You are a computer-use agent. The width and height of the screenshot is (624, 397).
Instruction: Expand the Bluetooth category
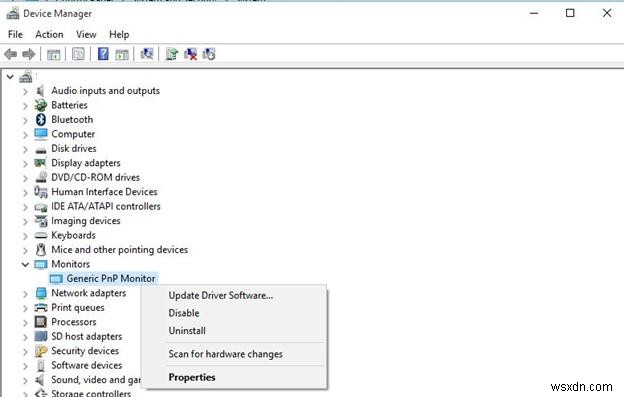coord(25,120)
